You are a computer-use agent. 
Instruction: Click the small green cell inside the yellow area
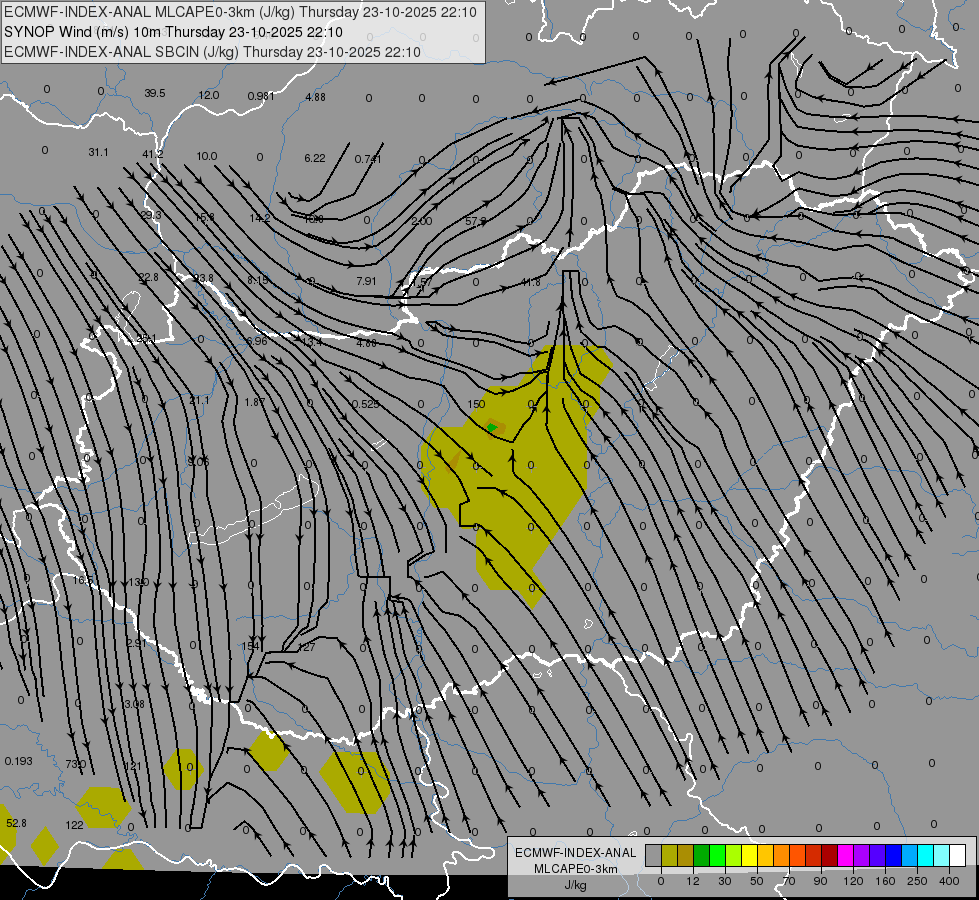point(492,427)
